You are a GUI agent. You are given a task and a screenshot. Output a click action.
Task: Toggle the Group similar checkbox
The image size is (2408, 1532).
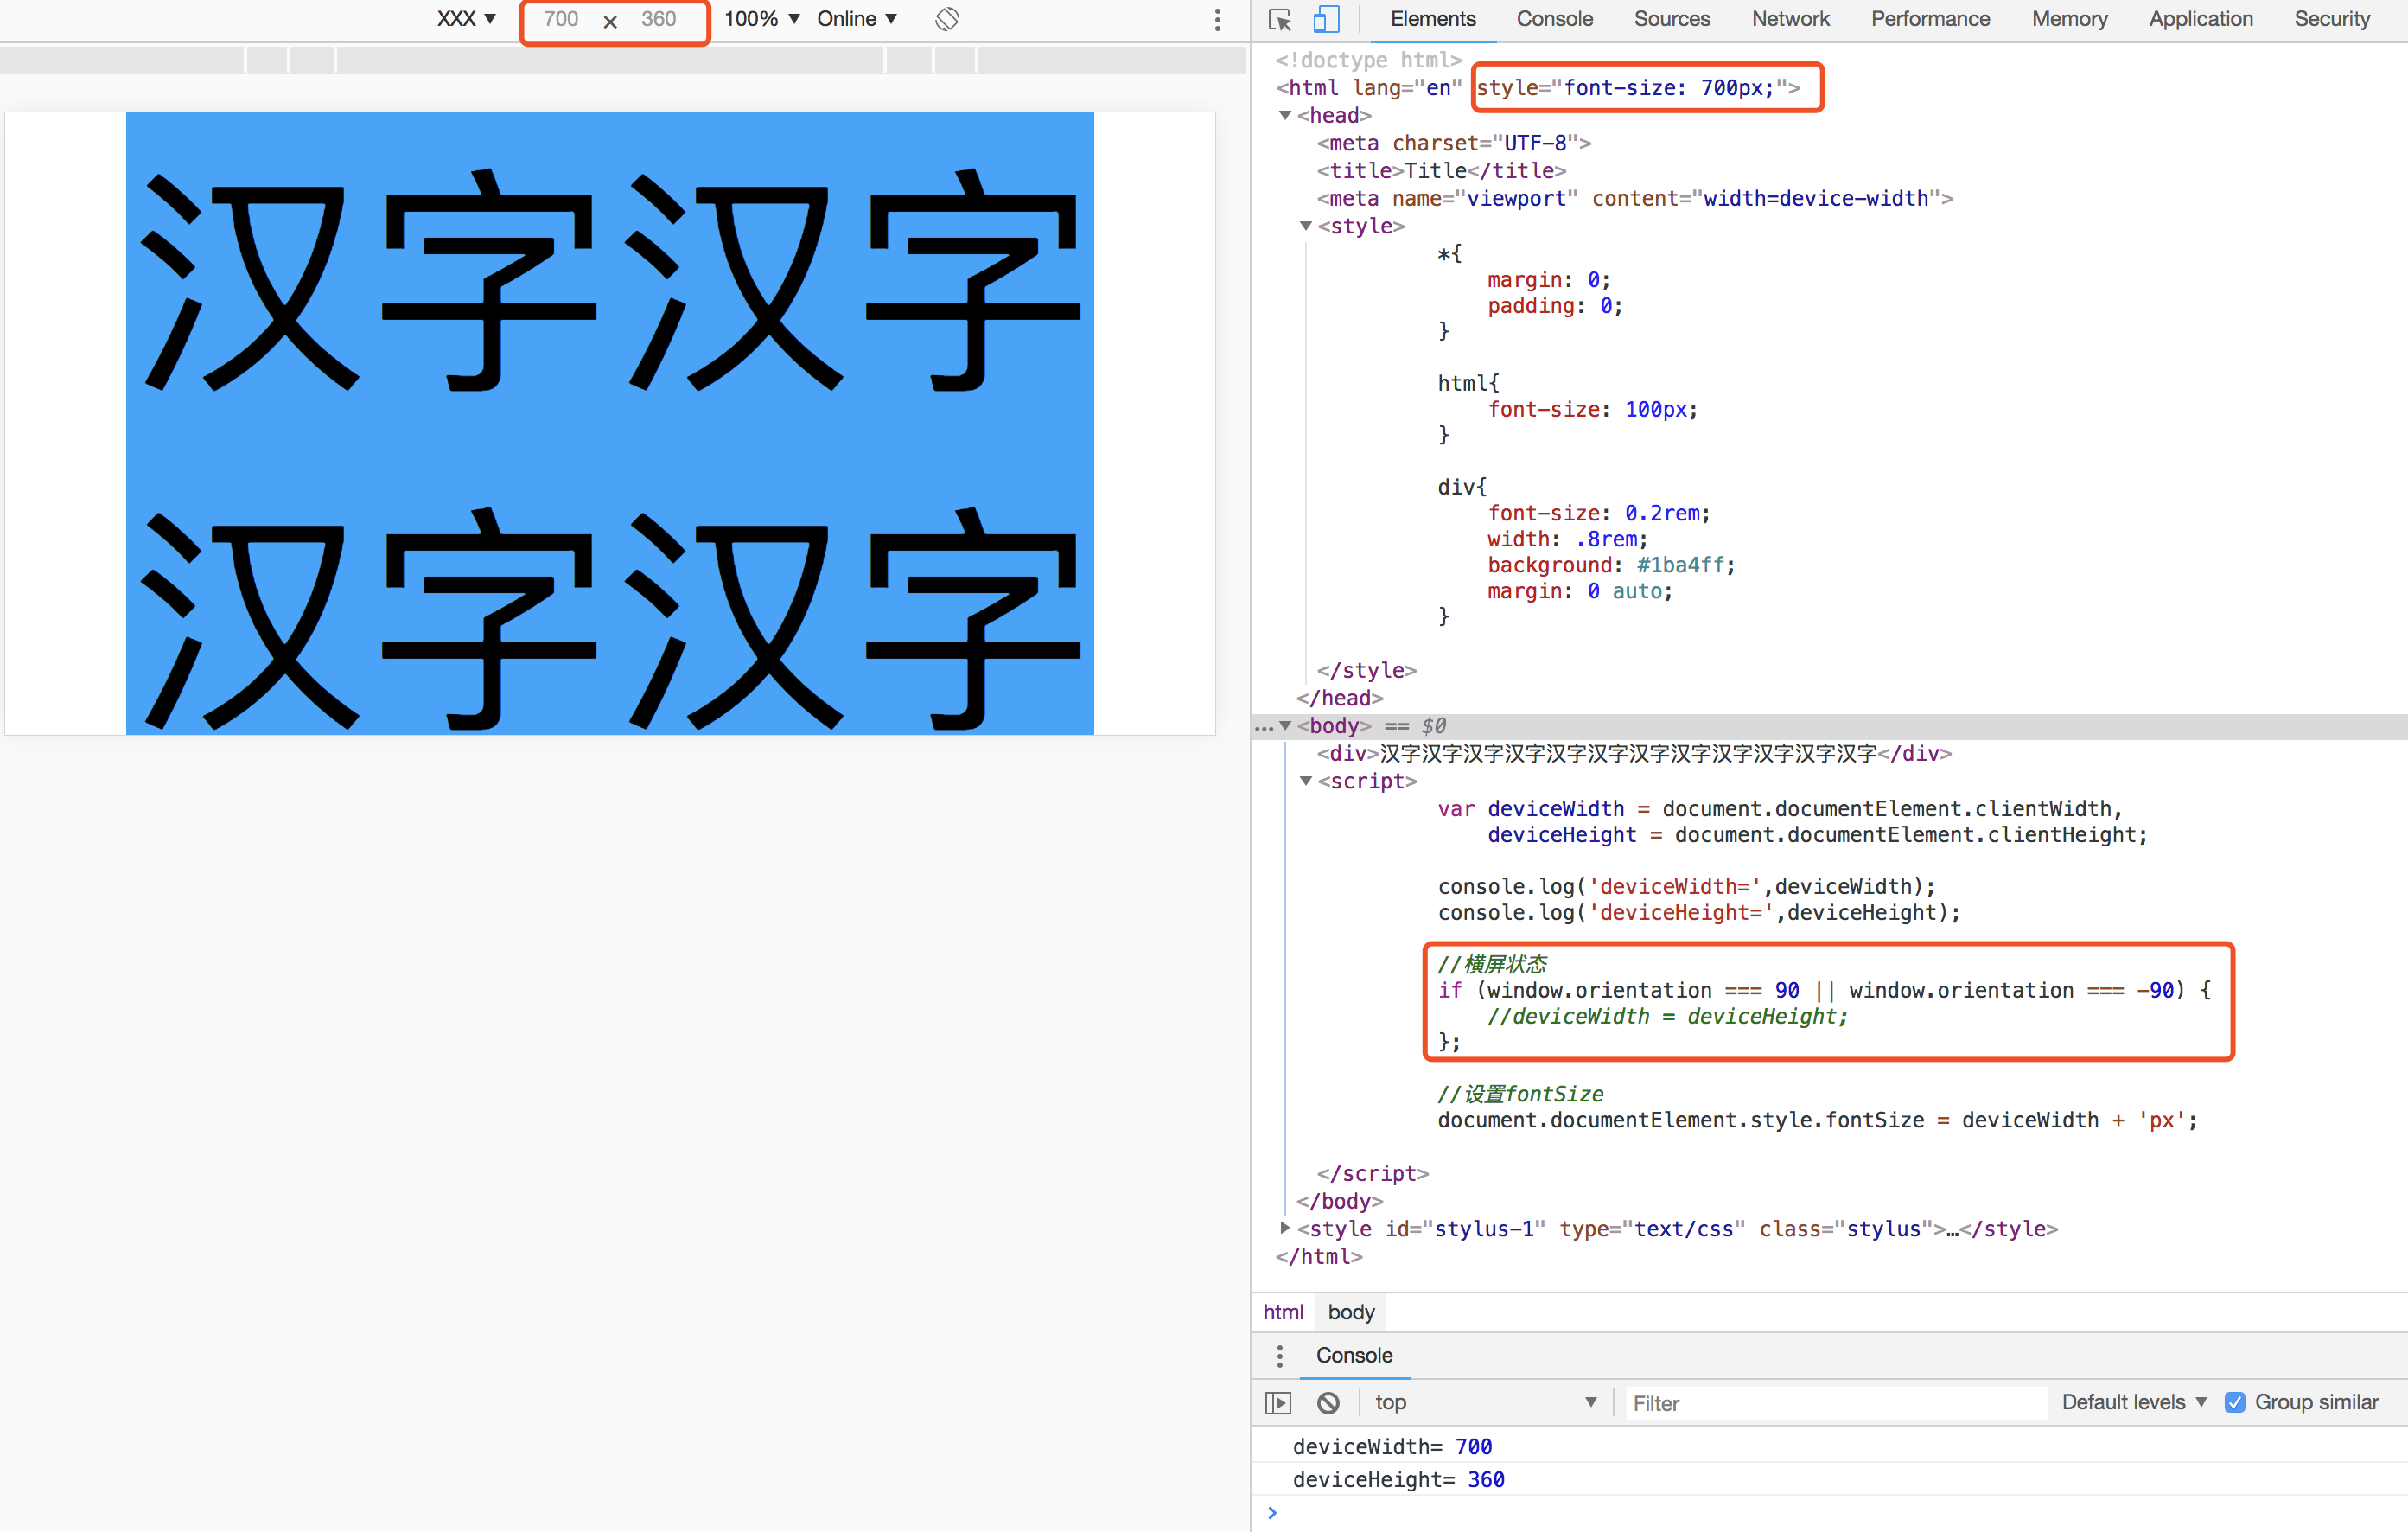coord(2235,1402)
